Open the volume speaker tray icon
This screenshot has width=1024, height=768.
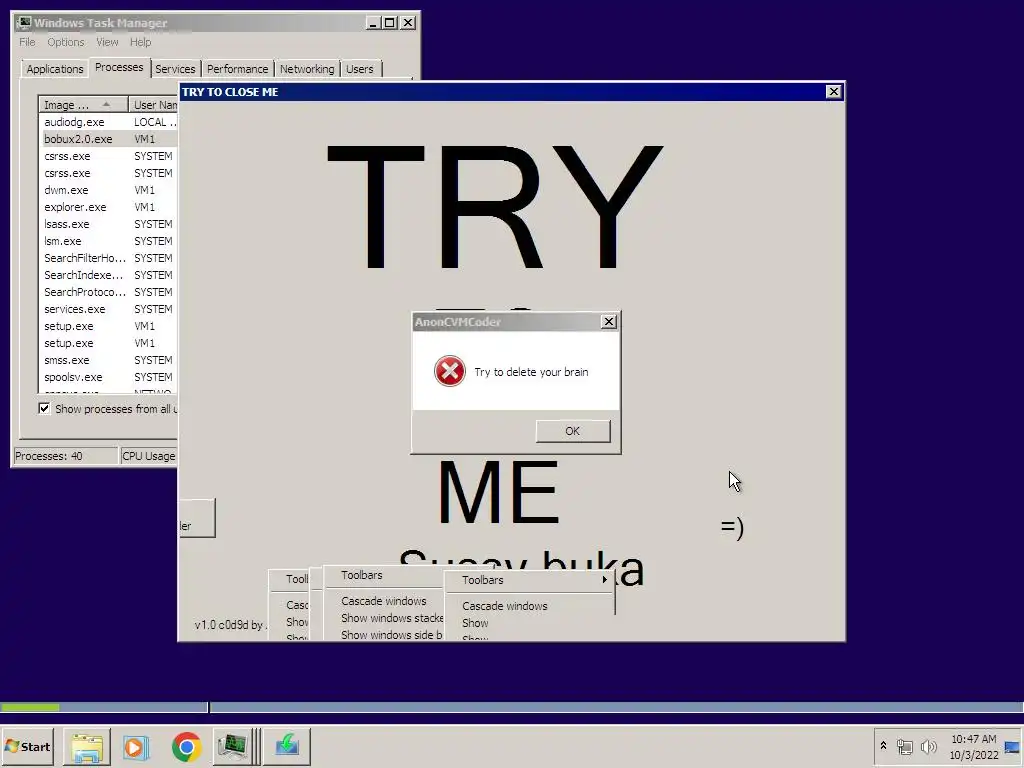928,746
